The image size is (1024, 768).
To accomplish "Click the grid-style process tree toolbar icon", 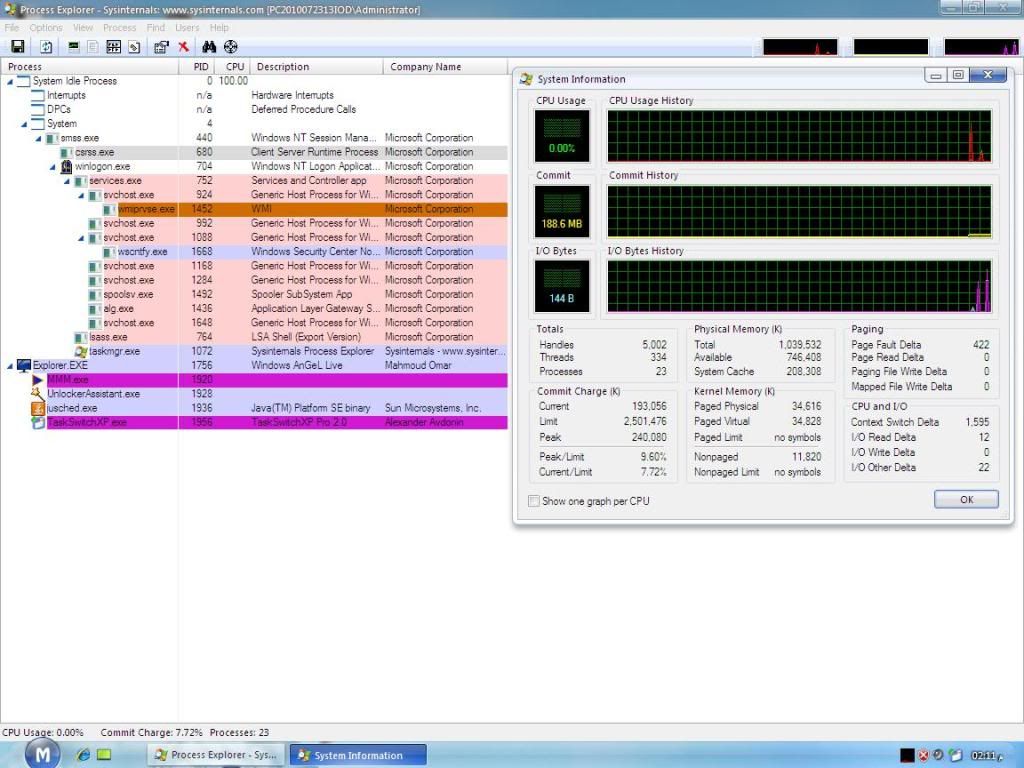I will [114, 46].
